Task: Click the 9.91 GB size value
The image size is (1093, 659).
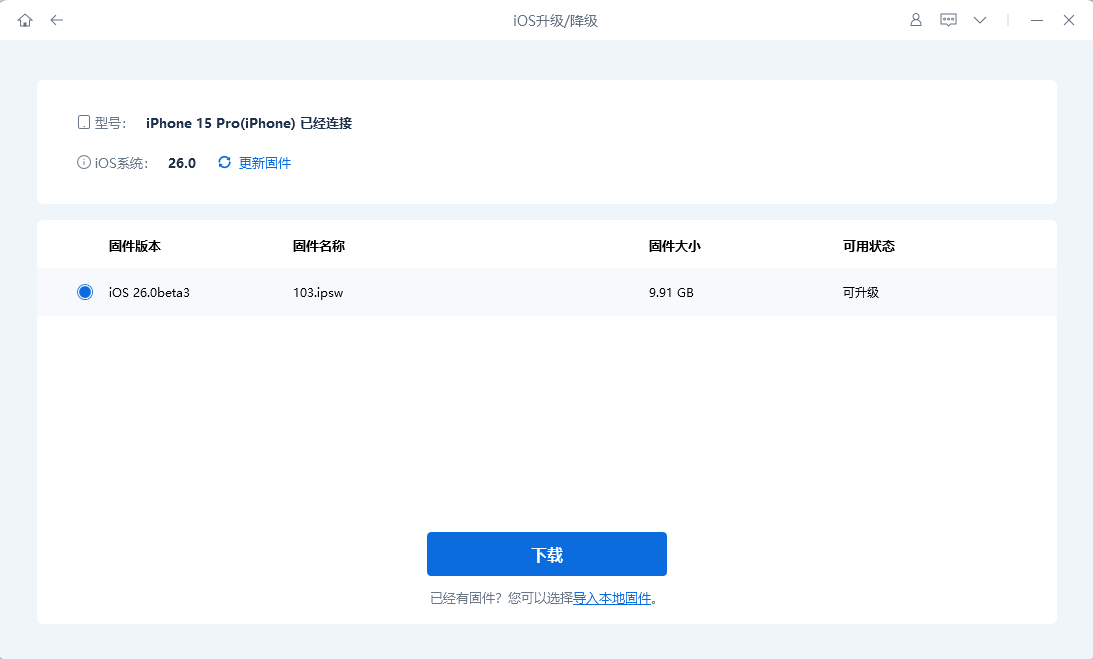Action: tap(671, 293)
